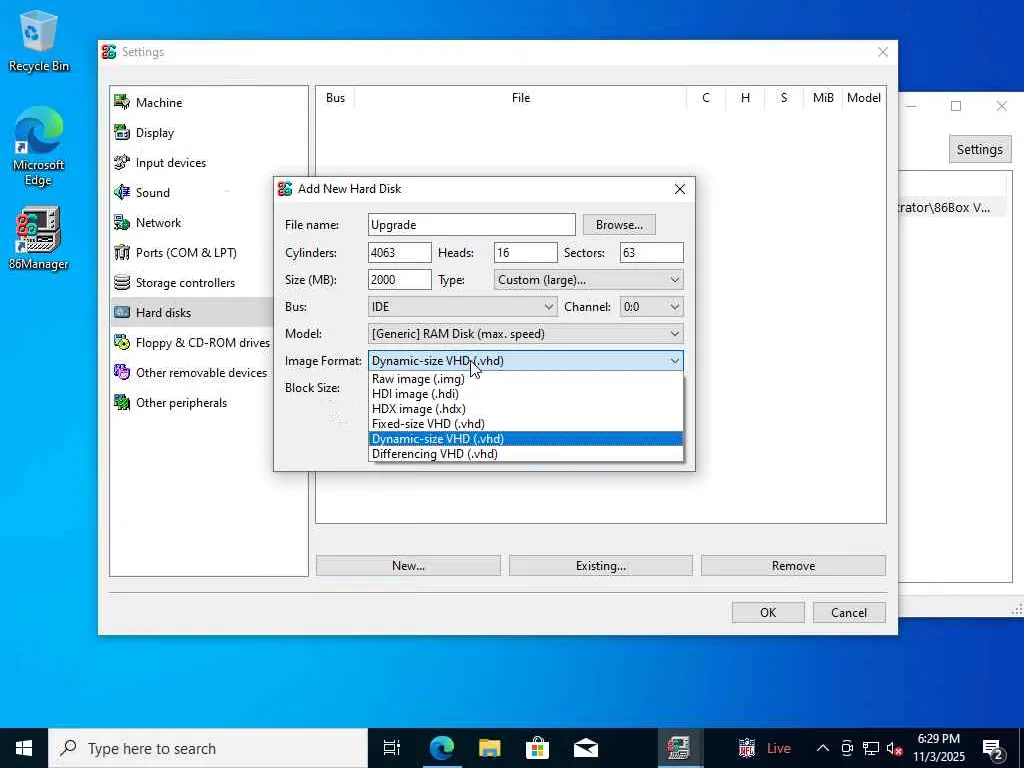Image resolution: width=1024 pixels, height=768 pixels.
Task: Select the Display category icon
Action: coord(122,132)
